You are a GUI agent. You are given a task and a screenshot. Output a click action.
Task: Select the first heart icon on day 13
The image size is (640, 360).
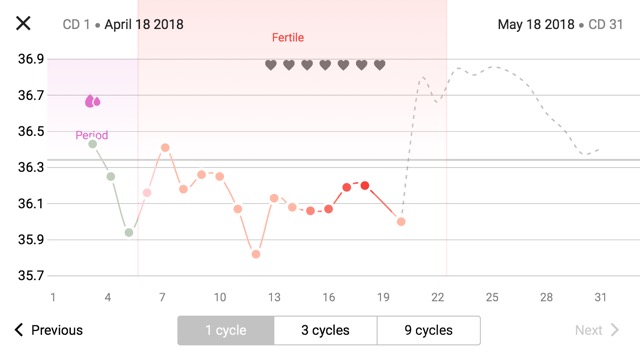point(271,65)
